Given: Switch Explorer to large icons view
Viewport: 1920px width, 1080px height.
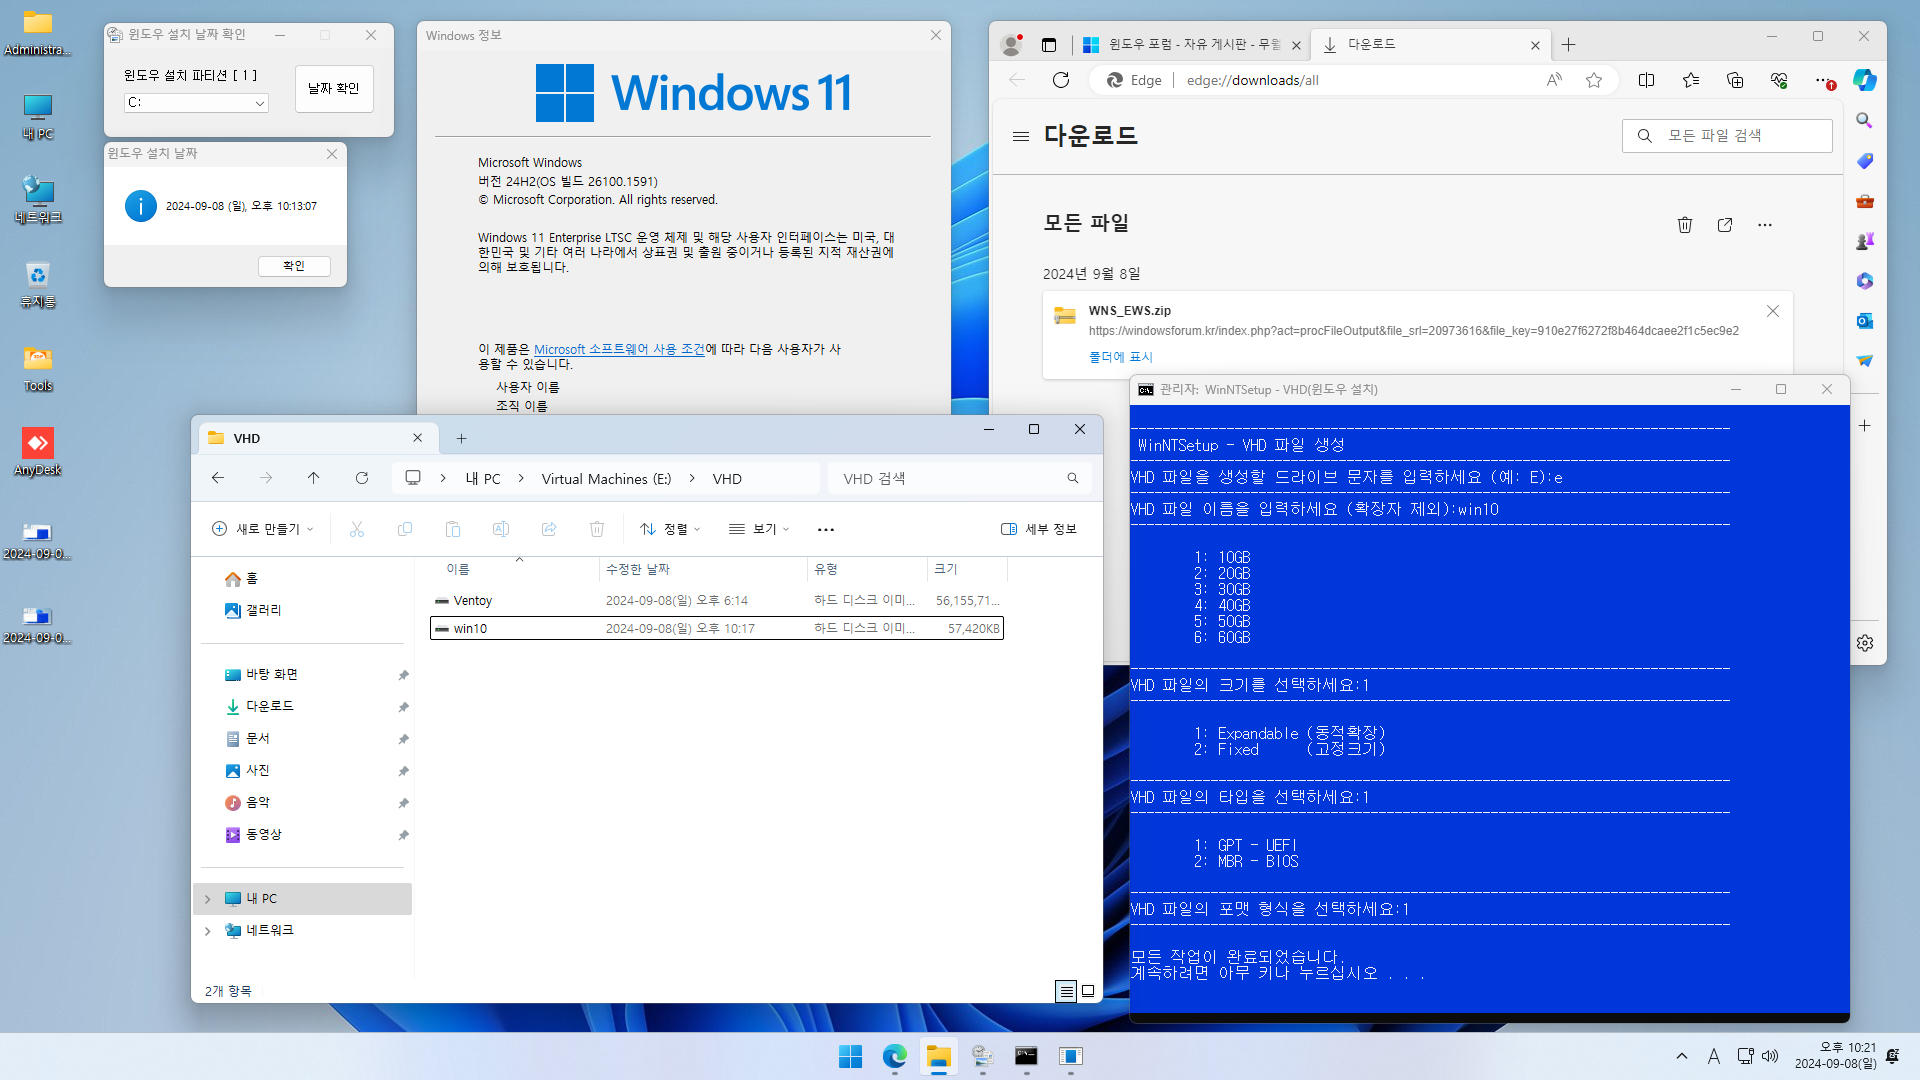Looking at the screenshot, I should 1088,991.
